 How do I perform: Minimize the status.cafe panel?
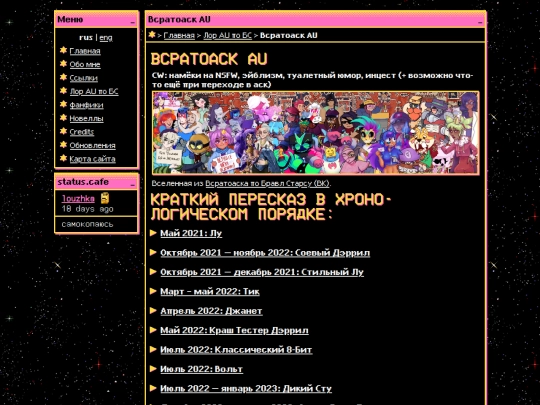click(x=133, y=185)
